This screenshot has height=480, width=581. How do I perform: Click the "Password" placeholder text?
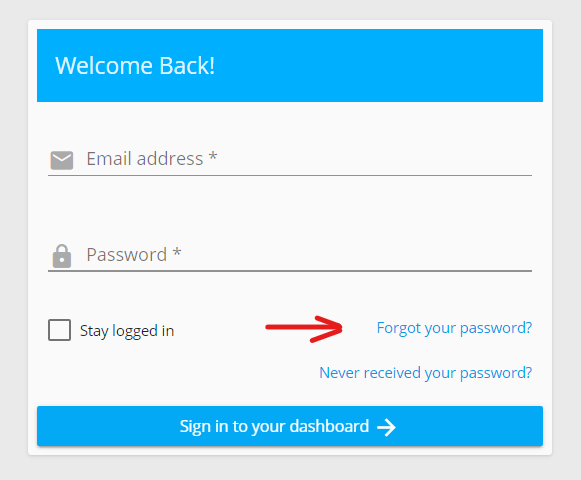127,255
